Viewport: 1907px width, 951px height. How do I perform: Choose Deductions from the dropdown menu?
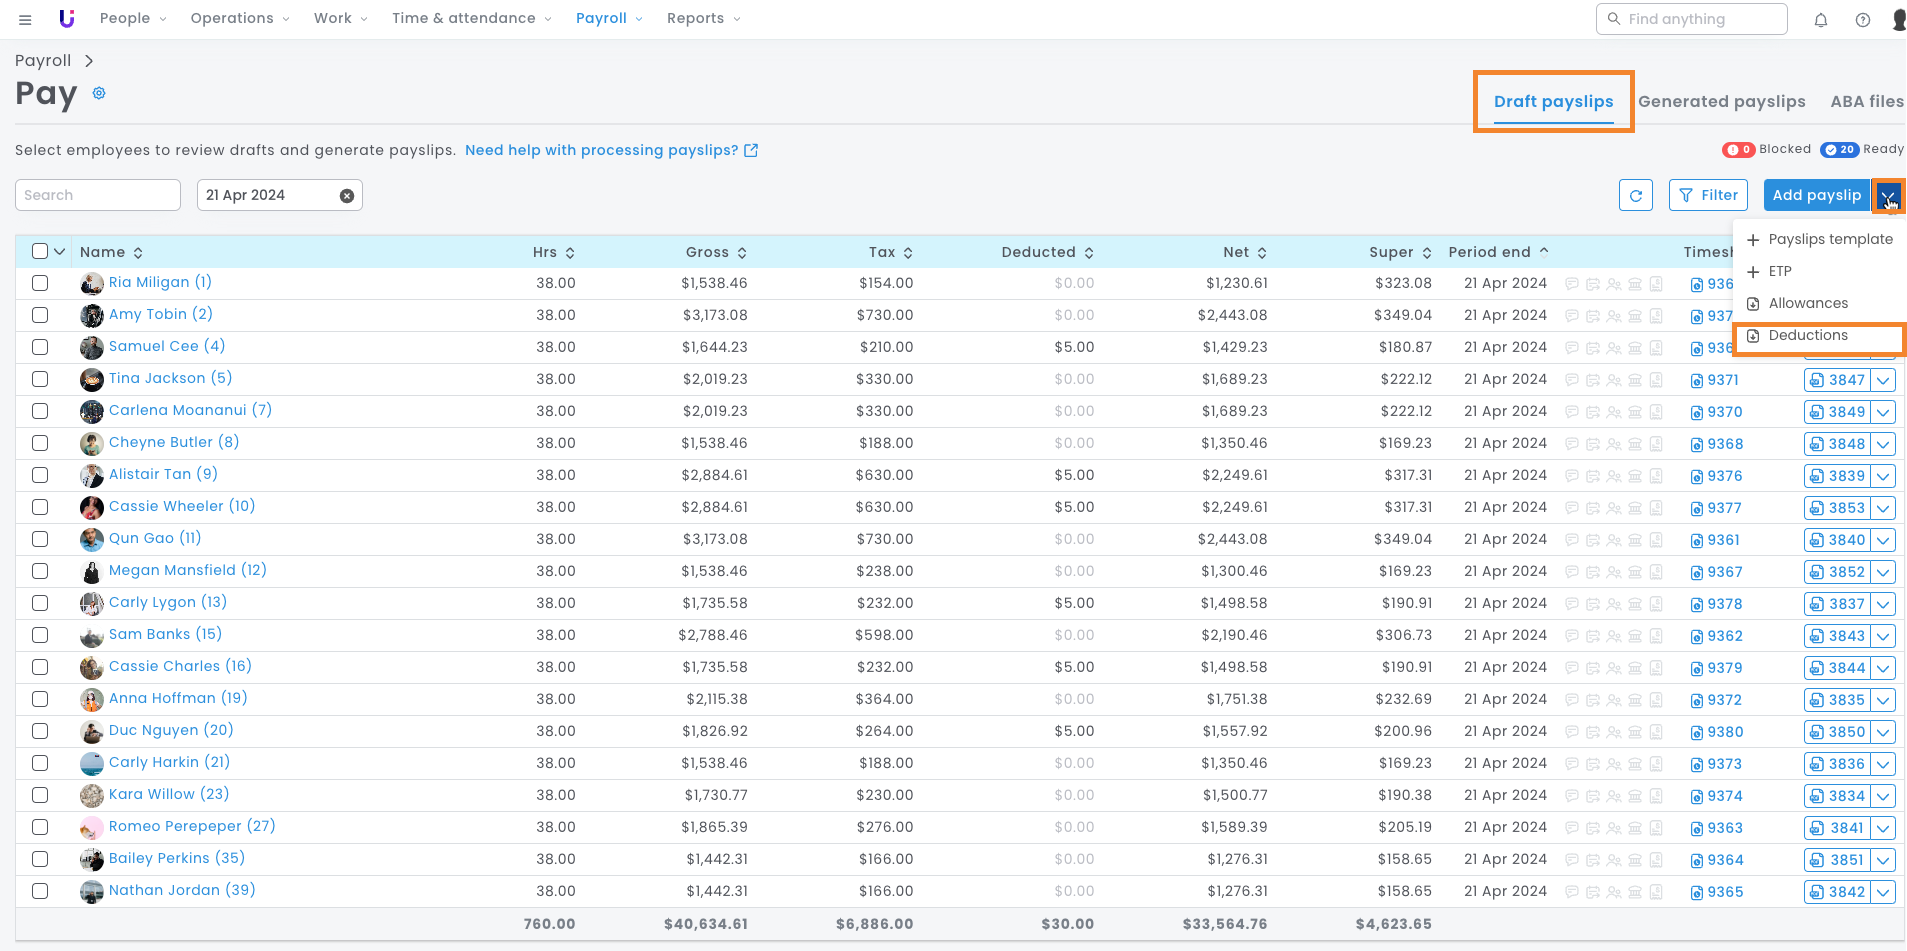(1807, 336)
